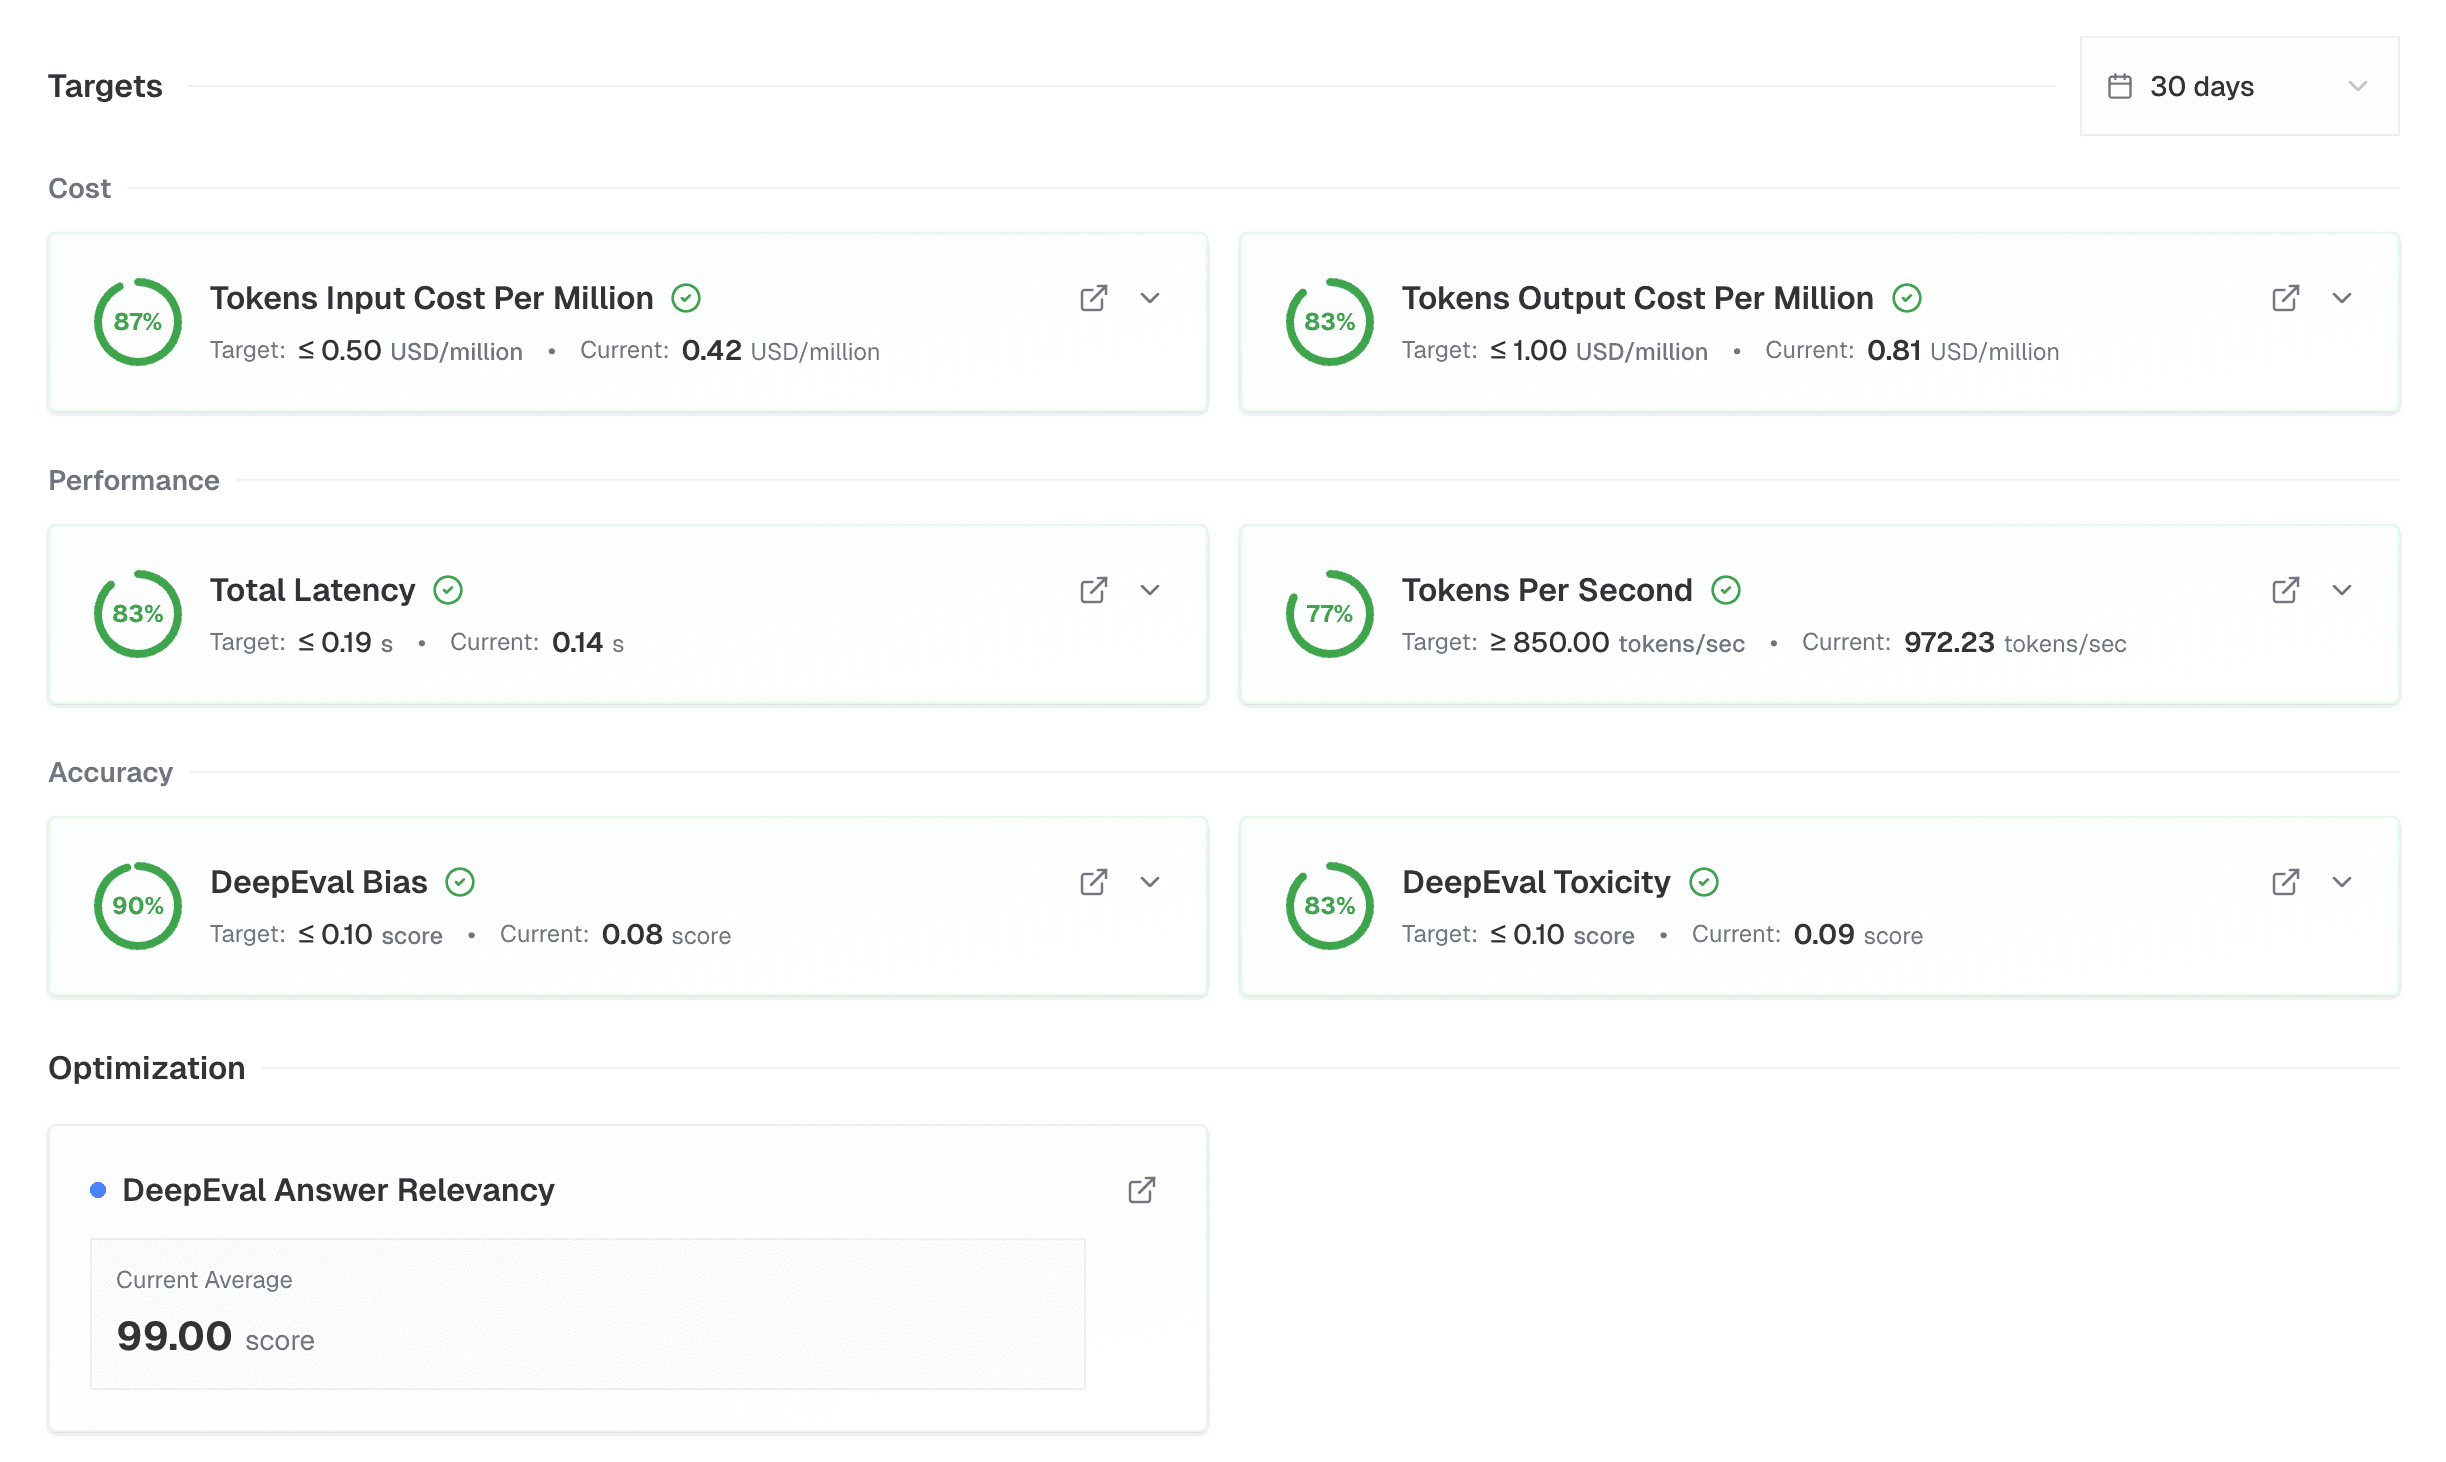The width and height of the screenshot is (2446, 1462).
Task: Expand Tokens Per Second card chevron
Action: 2342,590
